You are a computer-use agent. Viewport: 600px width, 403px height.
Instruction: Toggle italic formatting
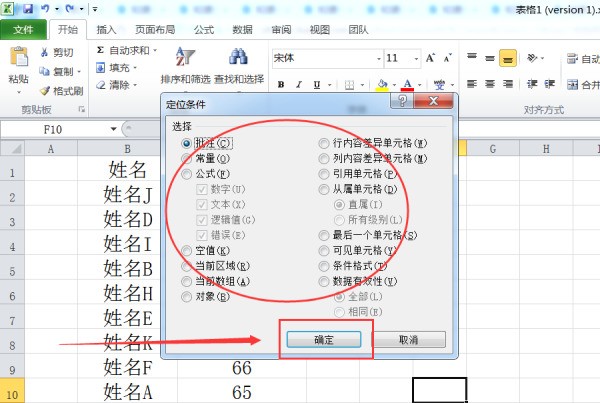click(x=299, y=85)
